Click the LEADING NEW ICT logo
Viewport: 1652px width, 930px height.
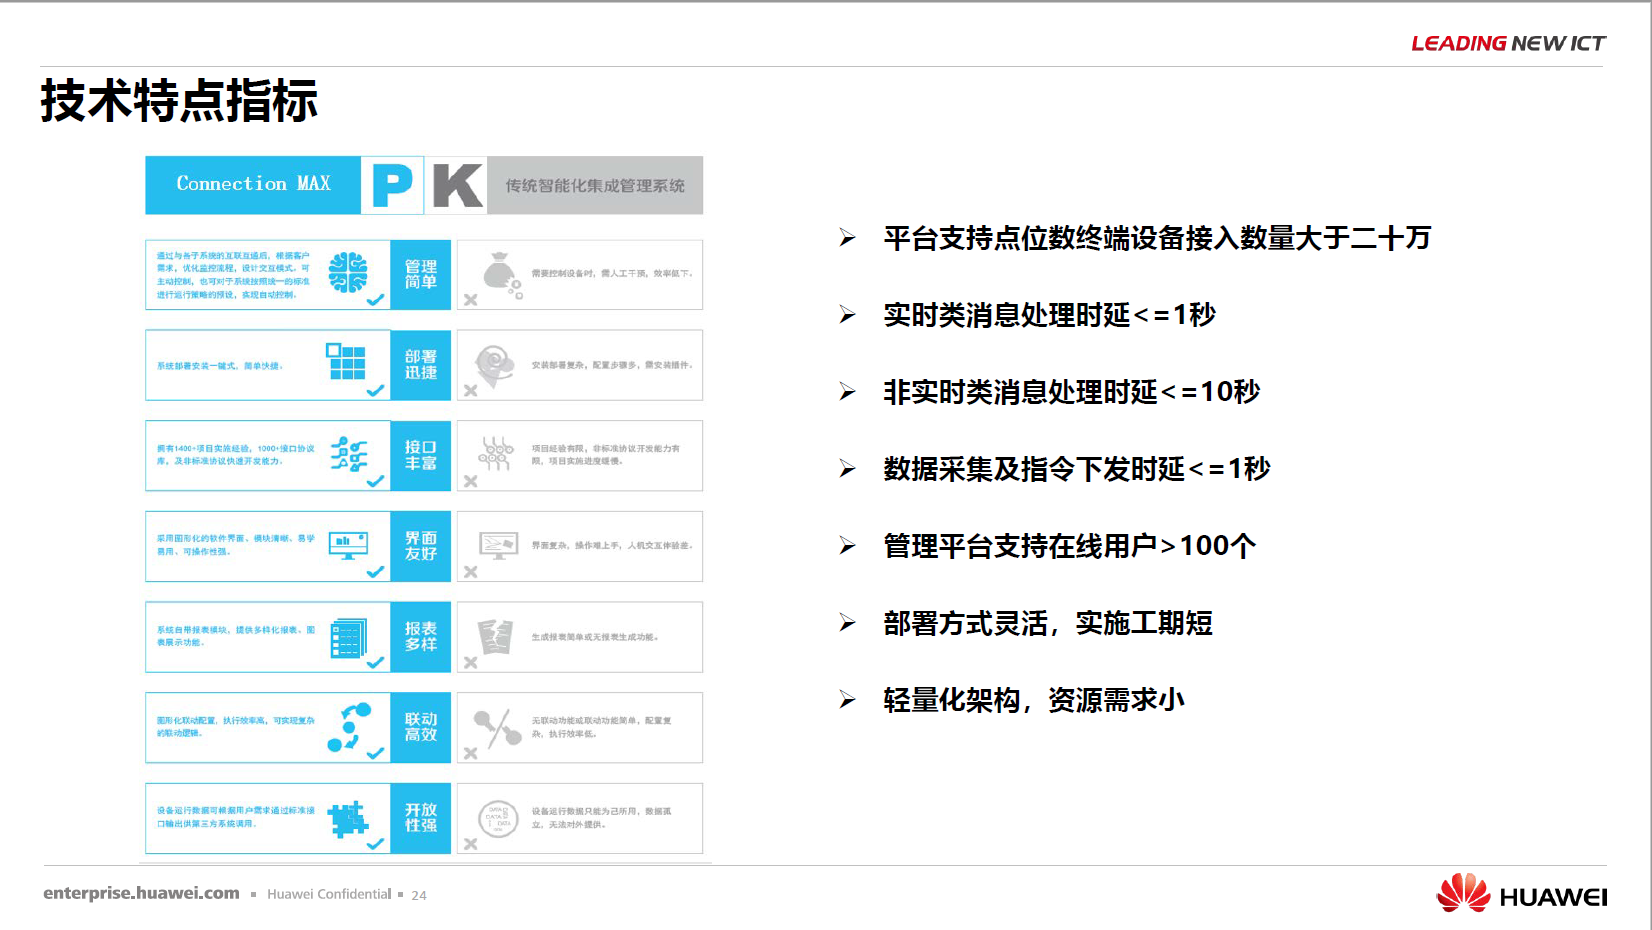point(1508,43)
